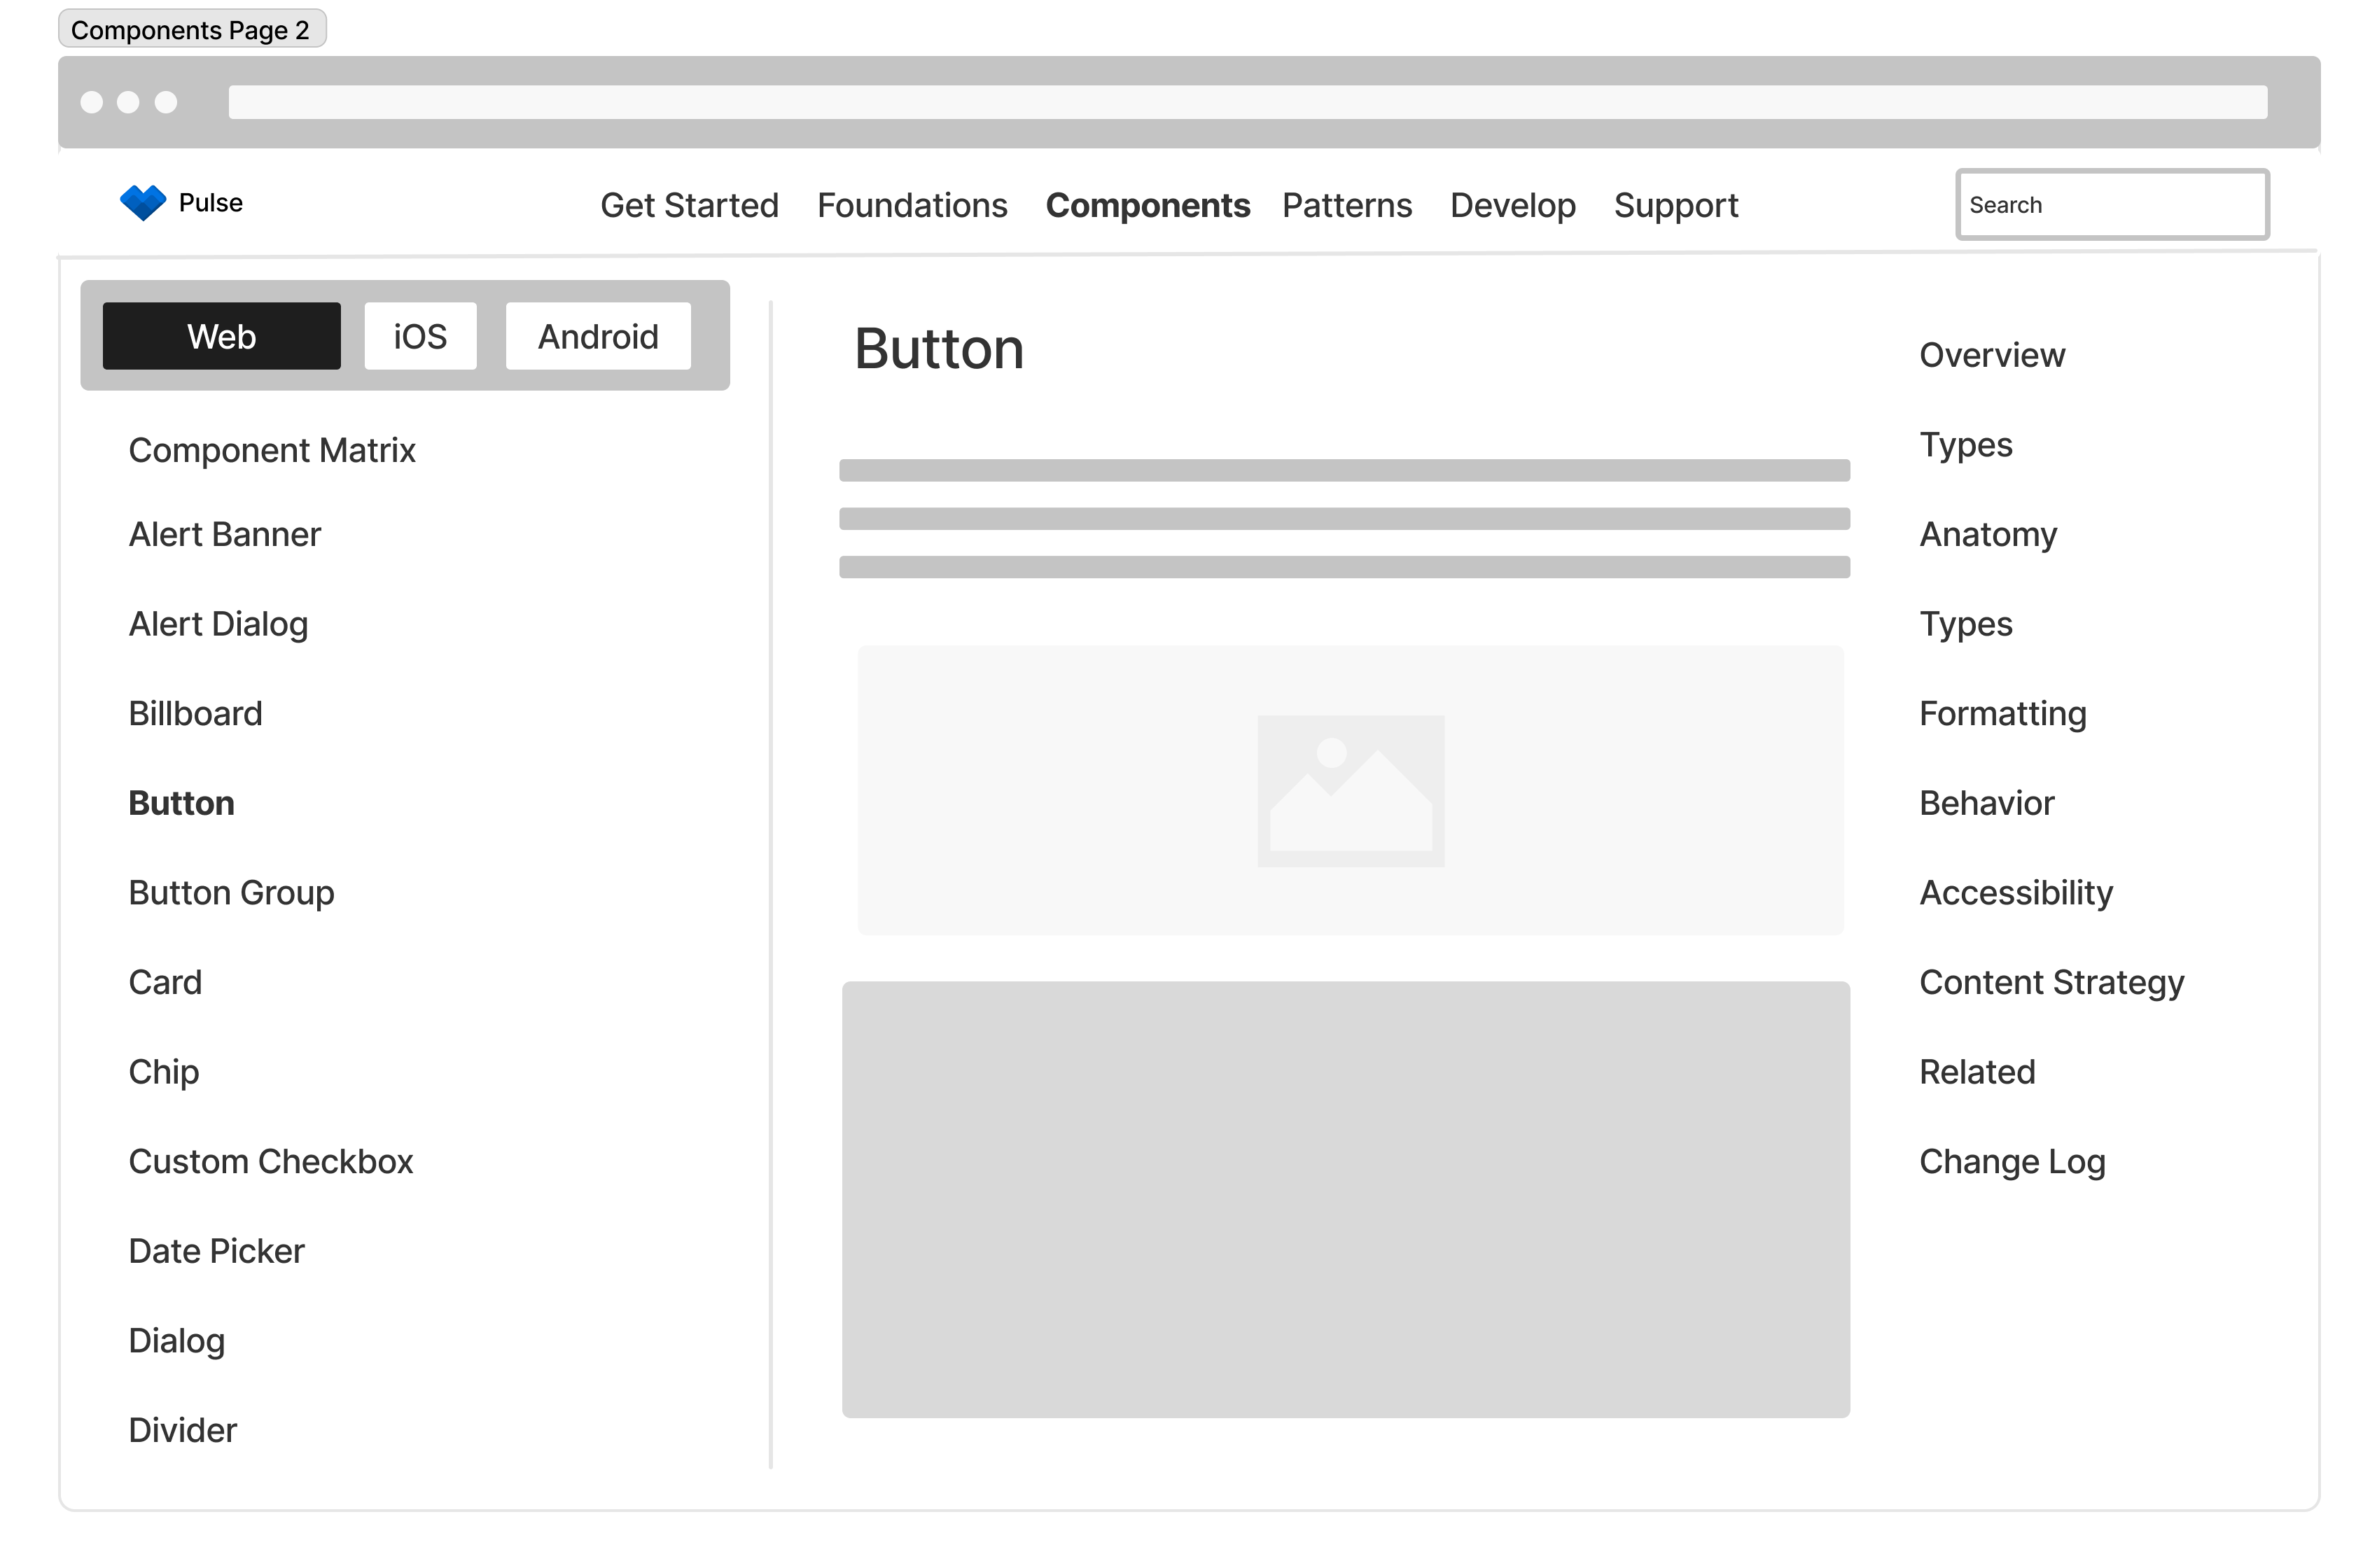This screenshot has width=2377, height=1568.
Task: Open the Components menu item
Action: 1148,205
